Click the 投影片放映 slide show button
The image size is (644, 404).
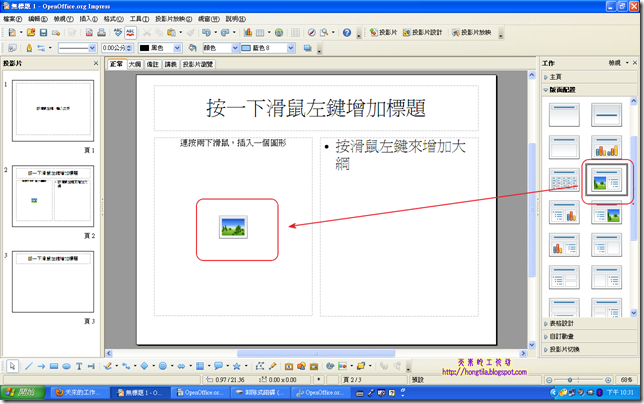(x=472, y=32)
